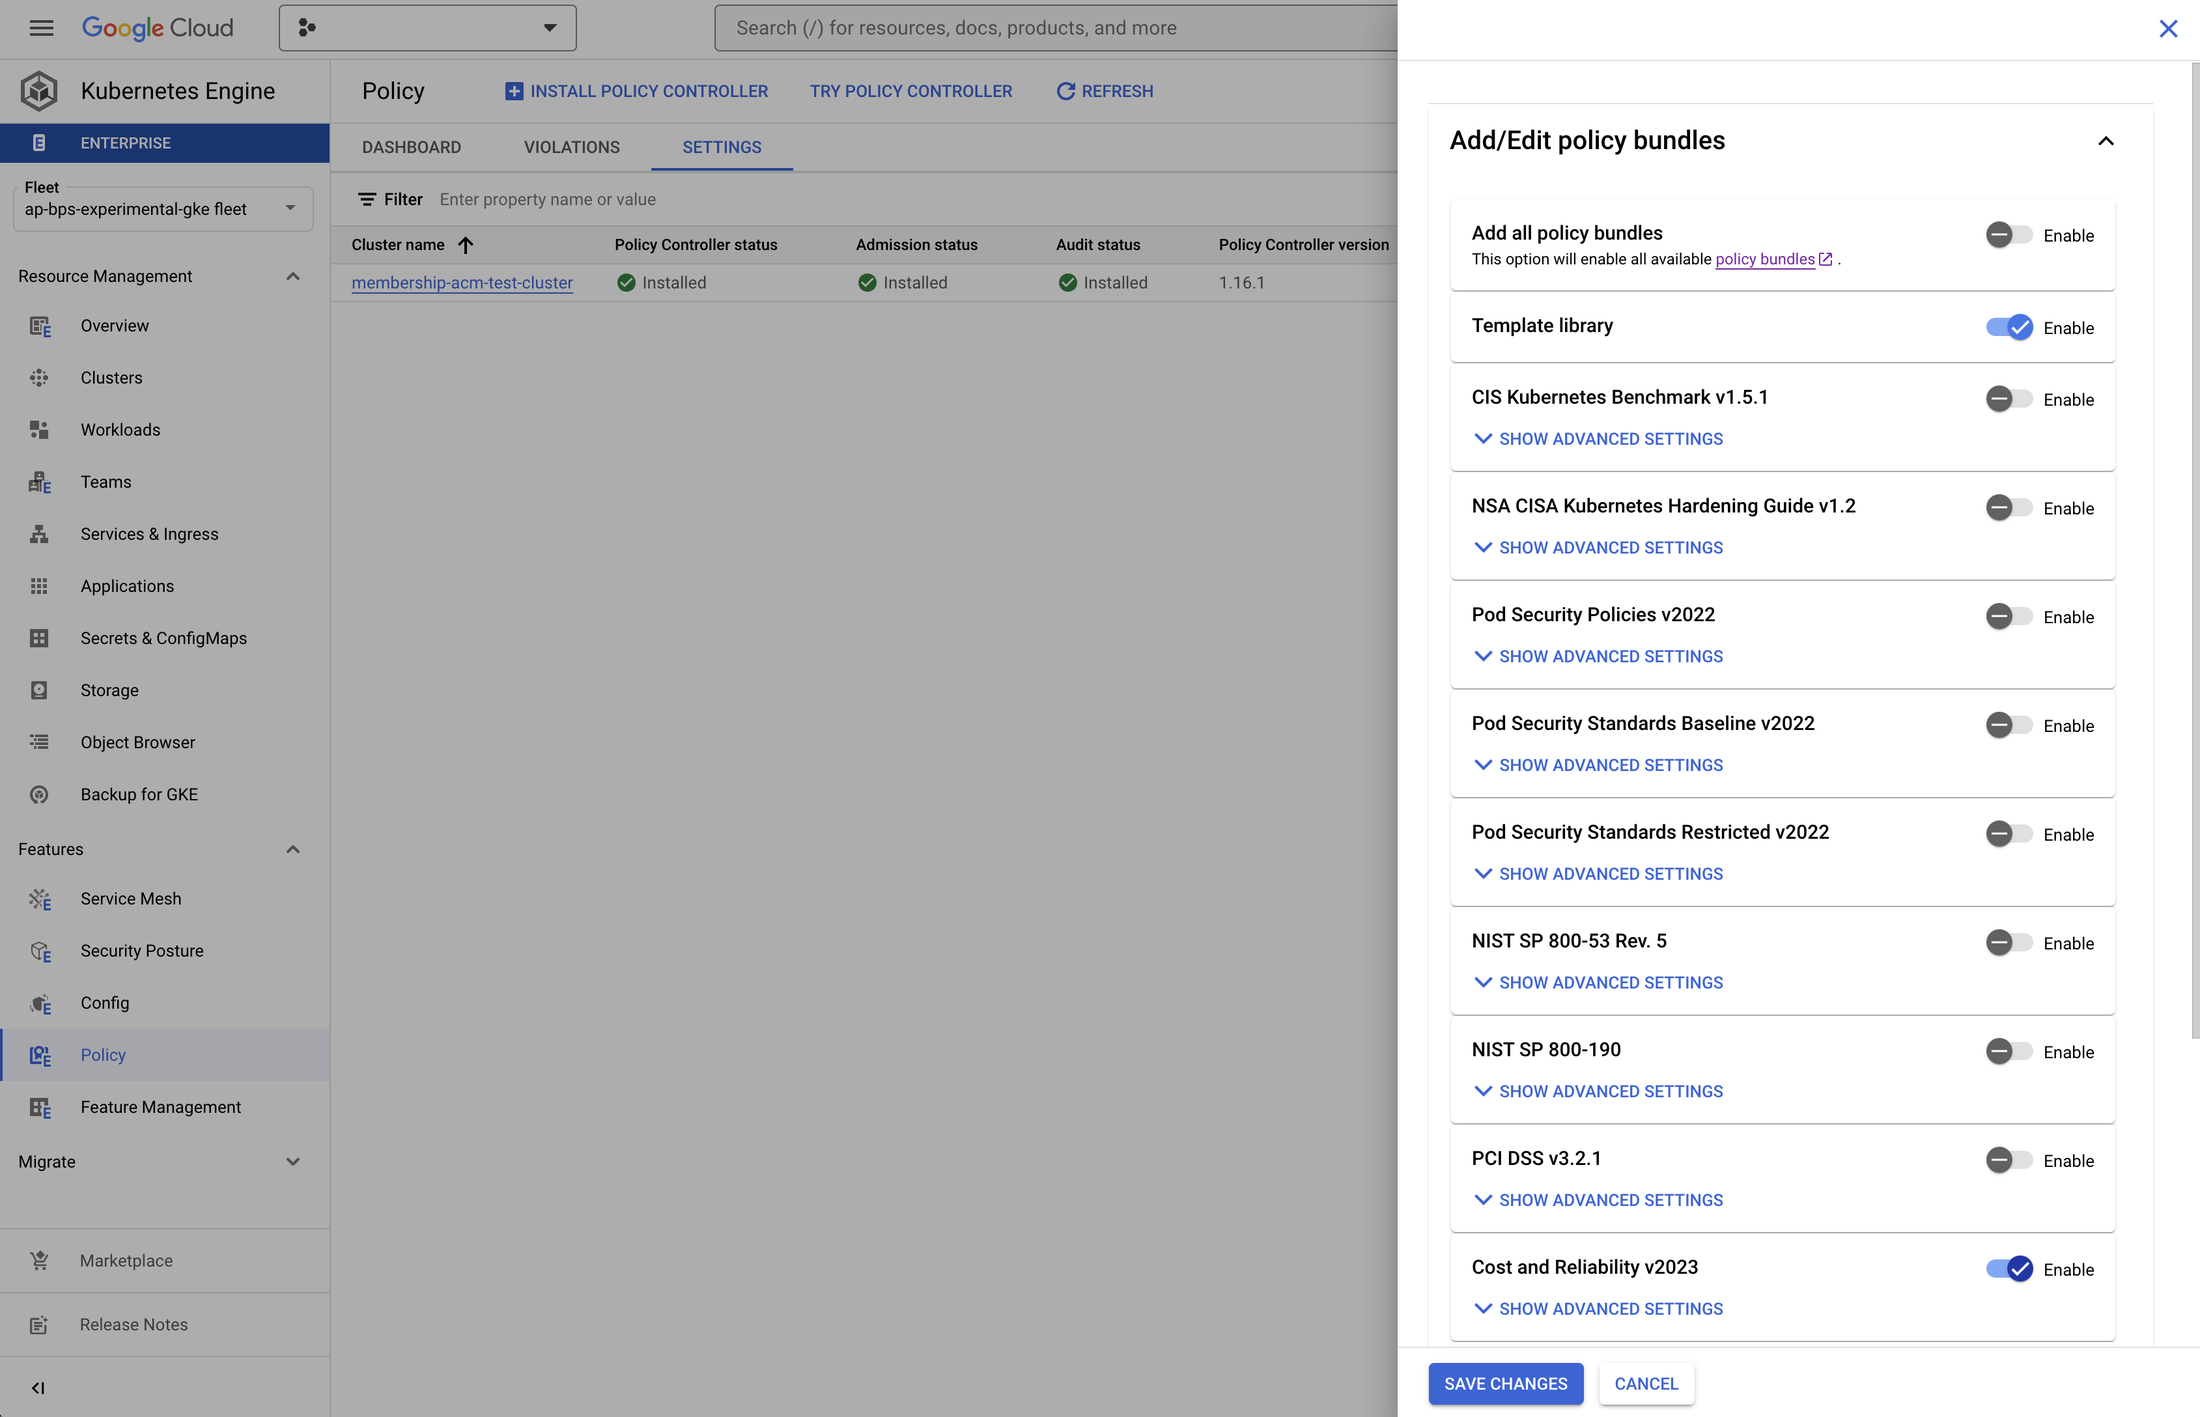Open Storage via its sidebar icon

(39, 690)
